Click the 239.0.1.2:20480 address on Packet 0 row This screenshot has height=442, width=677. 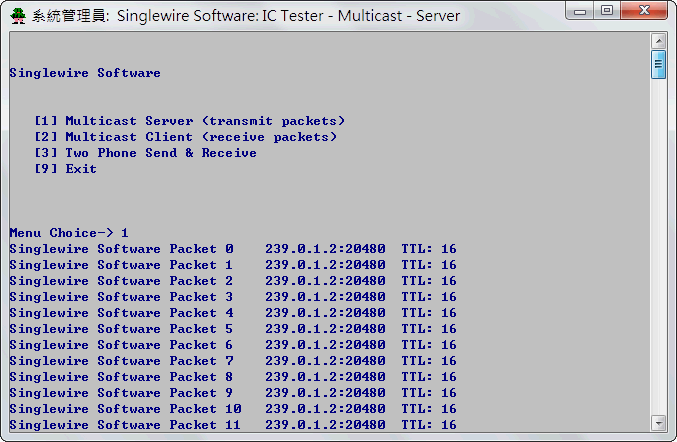325,249
